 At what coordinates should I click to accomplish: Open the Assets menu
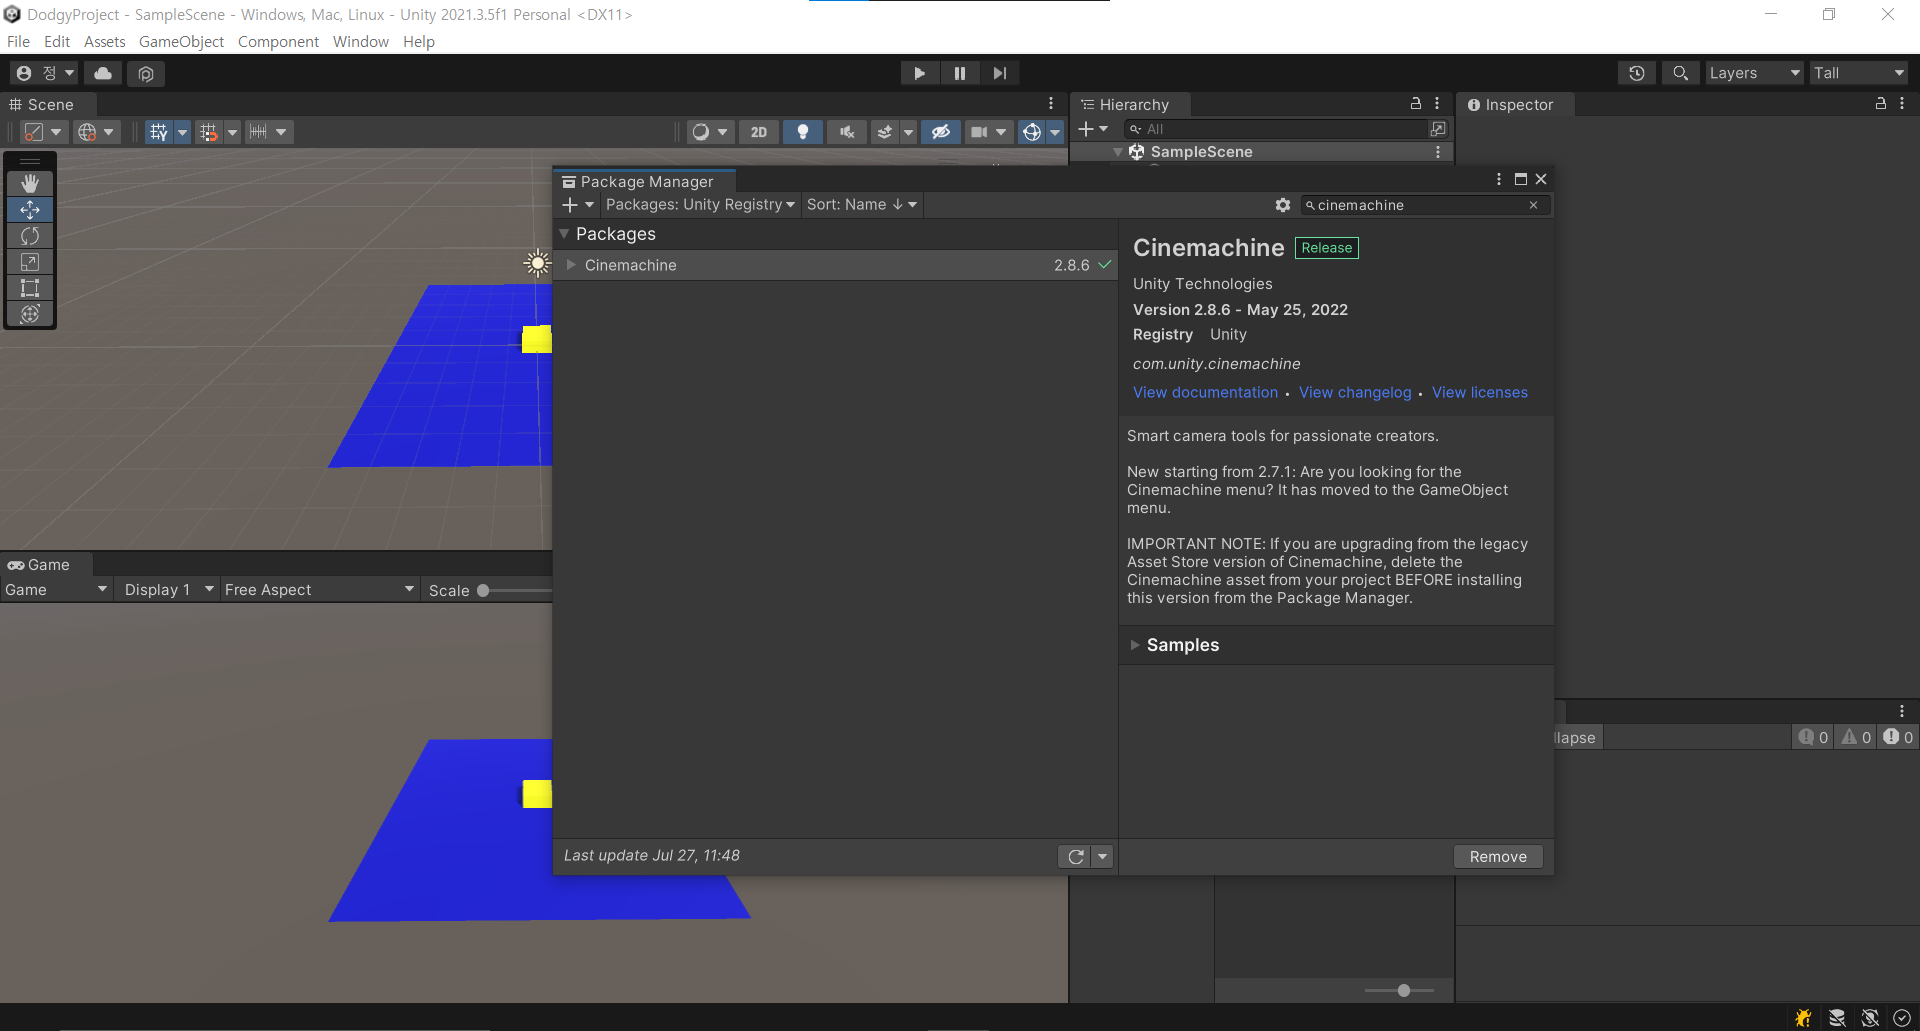pyautogui.click(x=104, y=41)
